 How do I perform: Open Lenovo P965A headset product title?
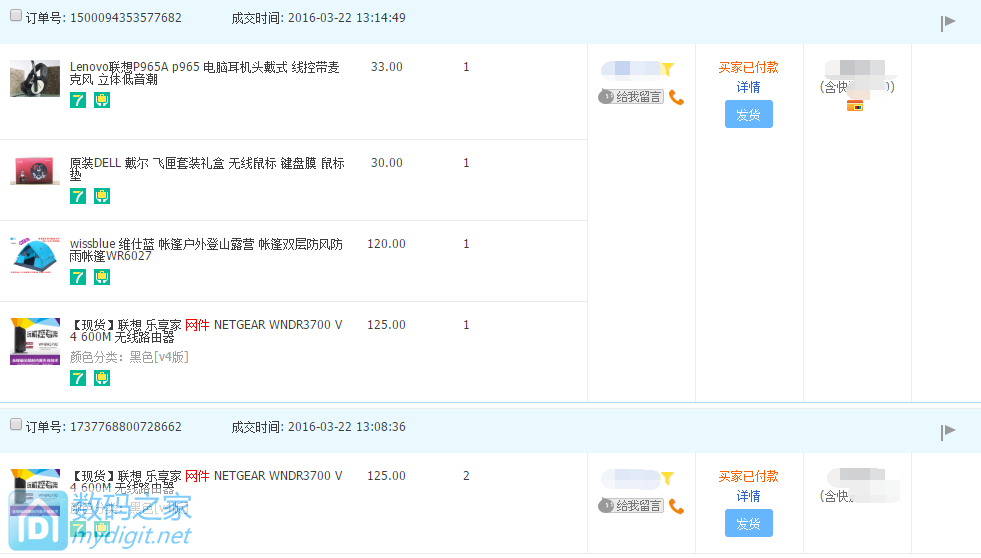tap(204, 73)
